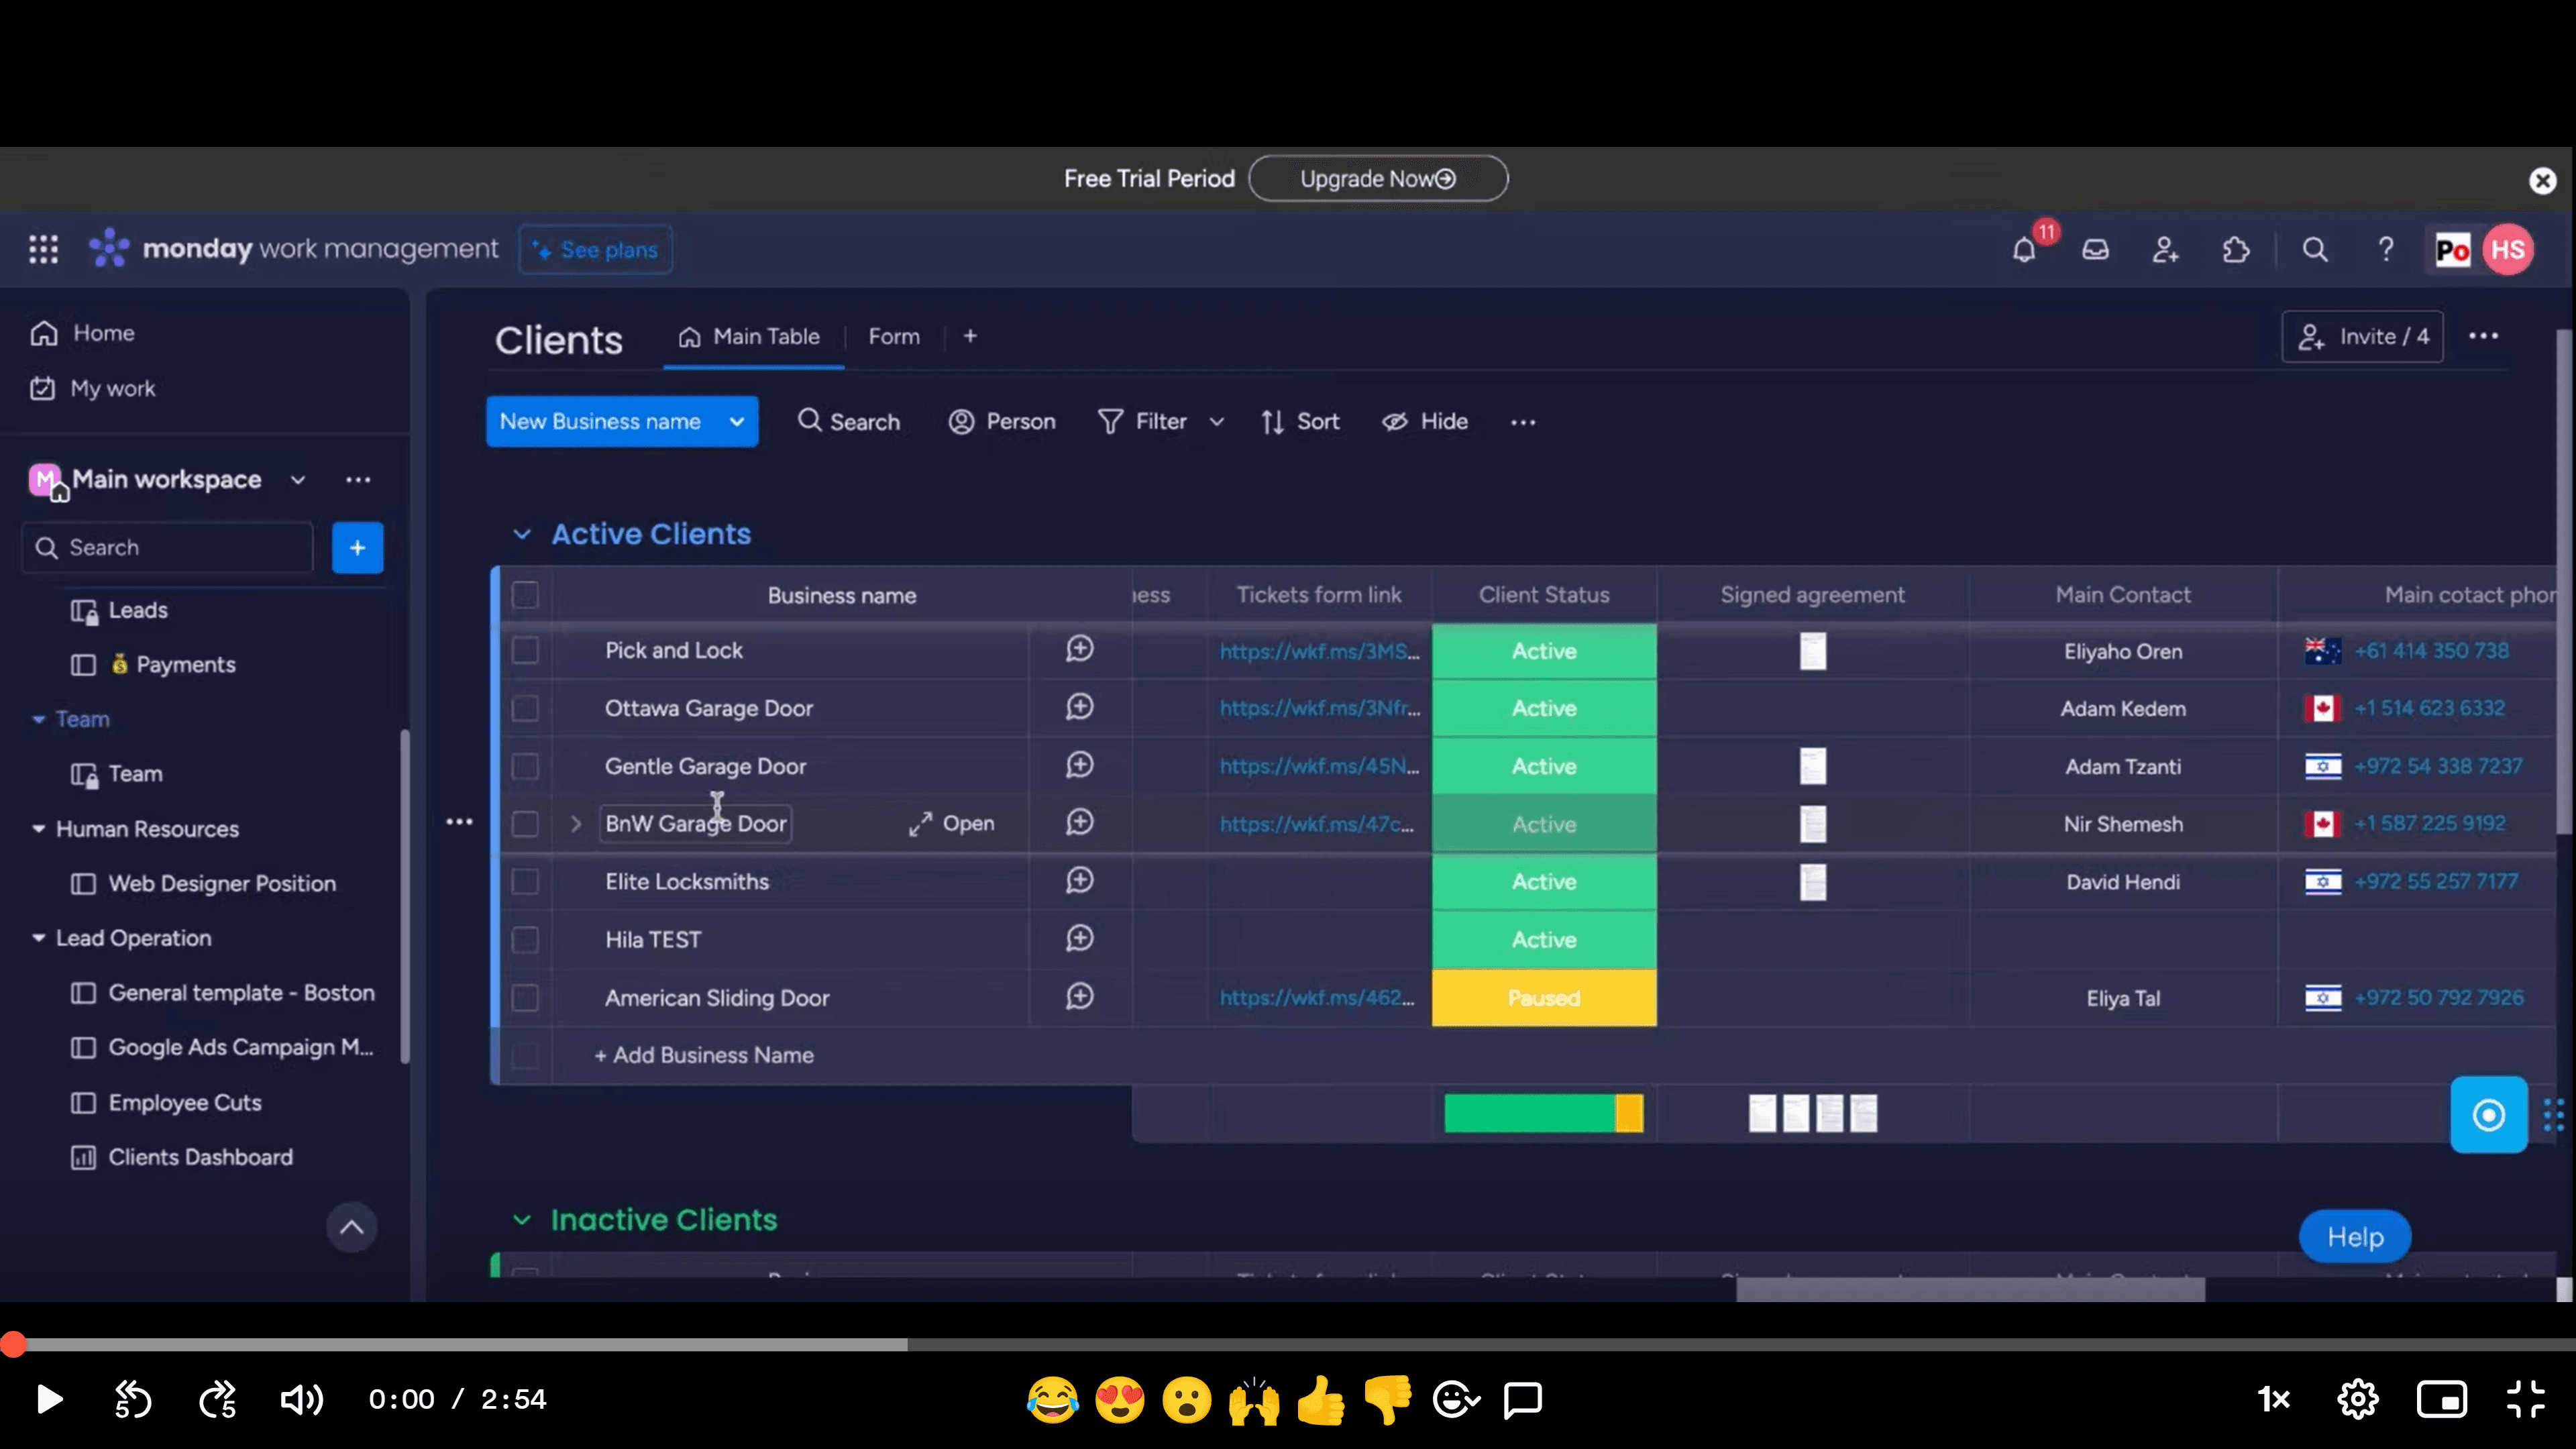
Task: Click the video settings gear icon
Action: click(2357, 1399)
